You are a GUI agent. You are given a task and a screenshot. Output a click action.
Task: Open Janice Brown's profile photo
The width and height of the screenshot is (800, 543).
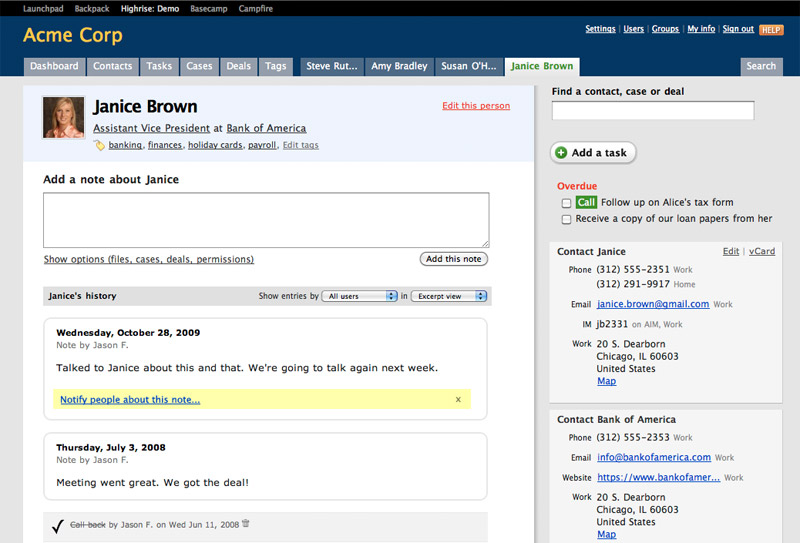(x=63, y=117)
